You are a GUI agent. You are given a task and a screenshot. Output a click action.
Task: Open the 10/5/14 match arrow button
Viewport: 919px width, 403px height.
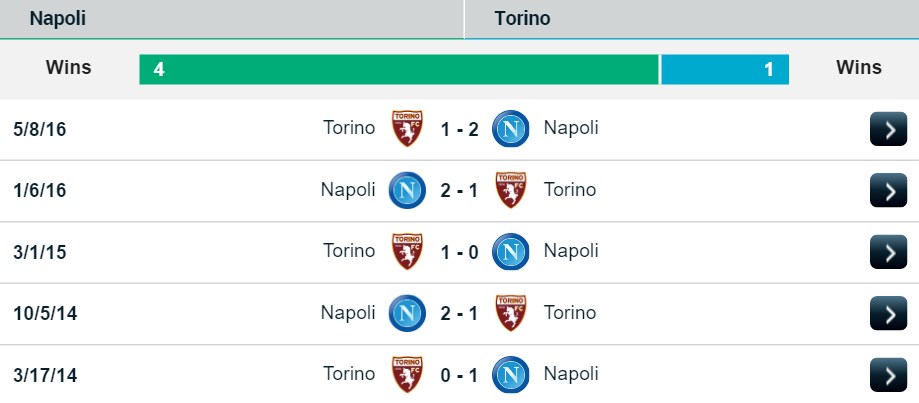point(888,313)
